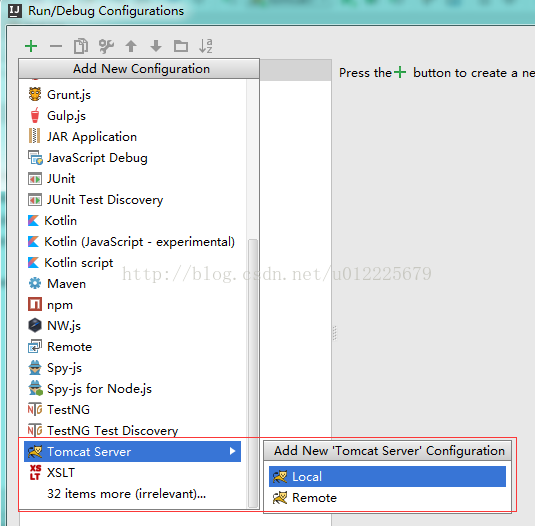
Task: Click the green Add New Configuration plus
Action: (x=31, y=46)
